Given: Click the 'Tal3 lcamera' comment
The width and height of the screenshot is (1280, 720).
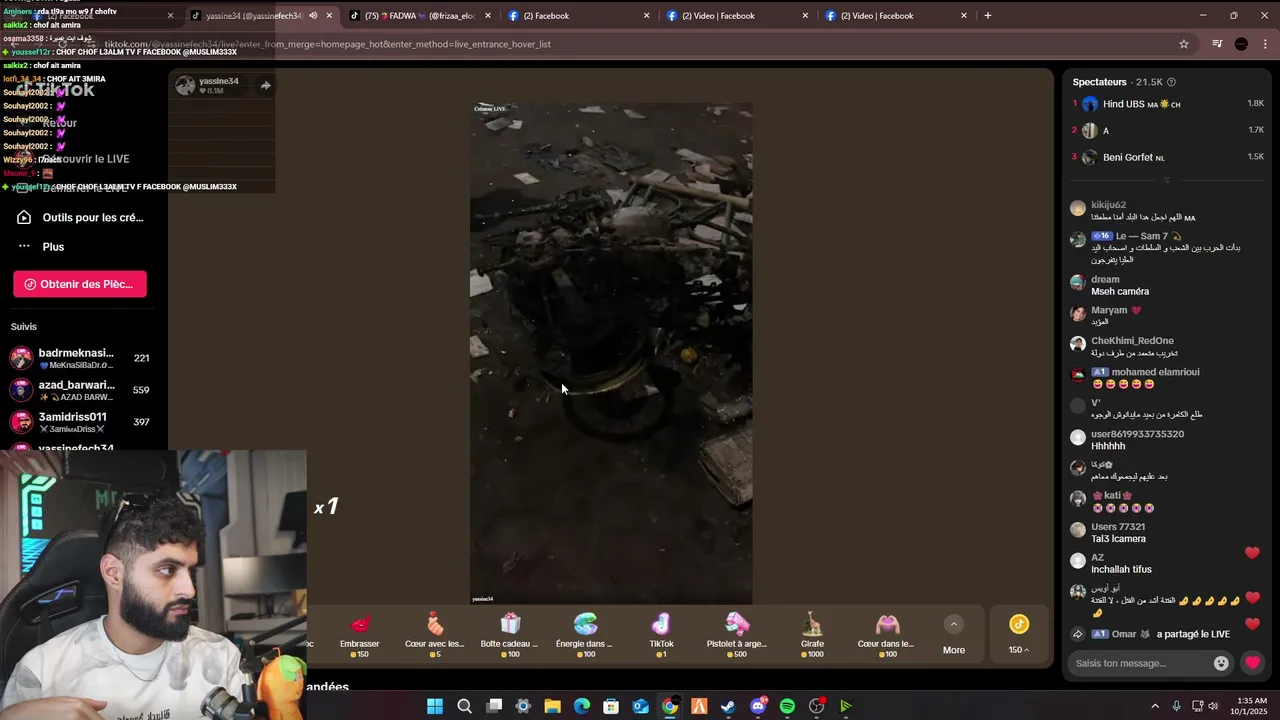Looking at the screenshot, I should (x=1118, y=539).
